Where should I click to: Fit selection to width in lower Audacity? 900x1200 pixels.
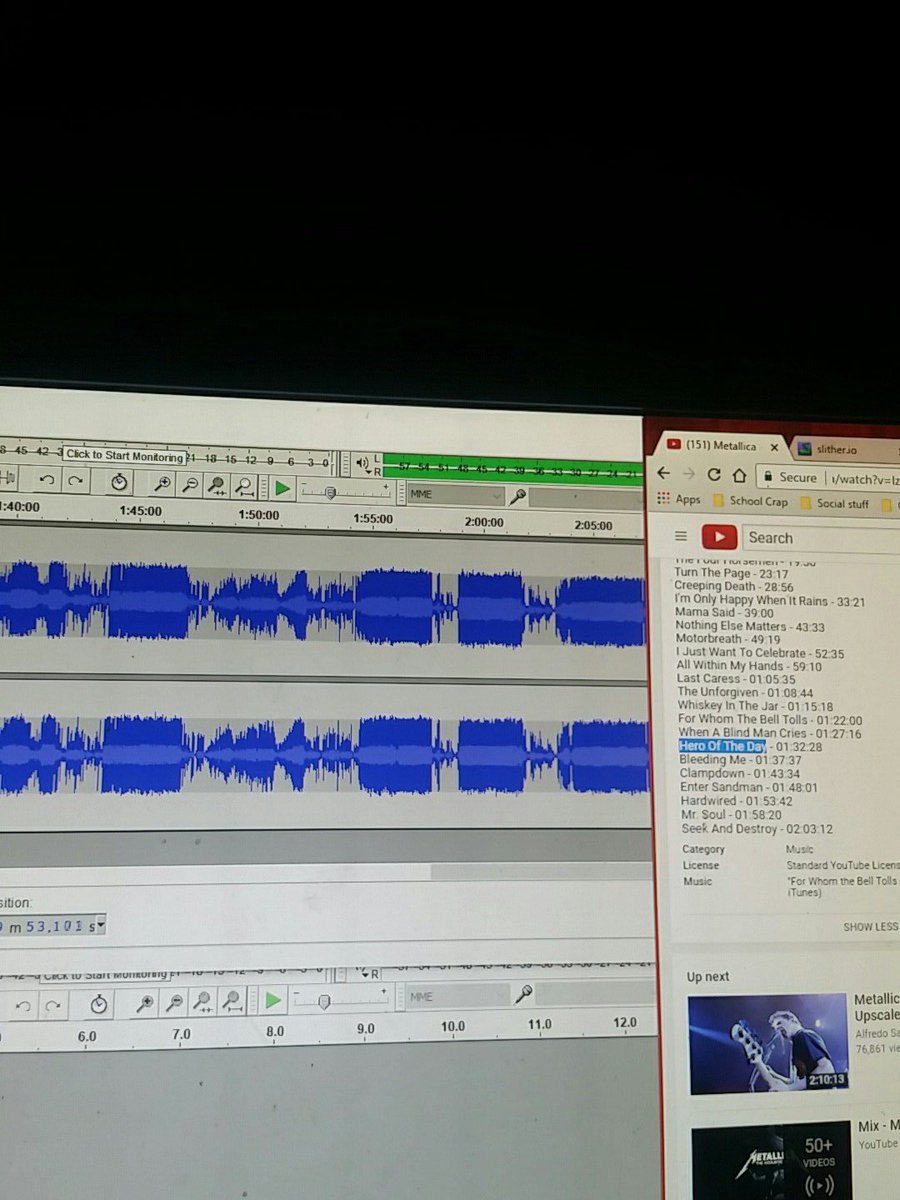[202, 999]
